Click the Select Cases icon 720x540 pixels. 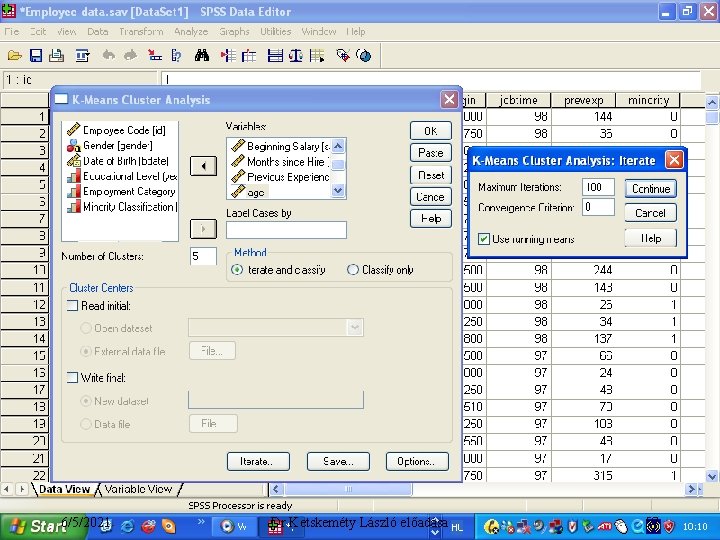(317, 56)
